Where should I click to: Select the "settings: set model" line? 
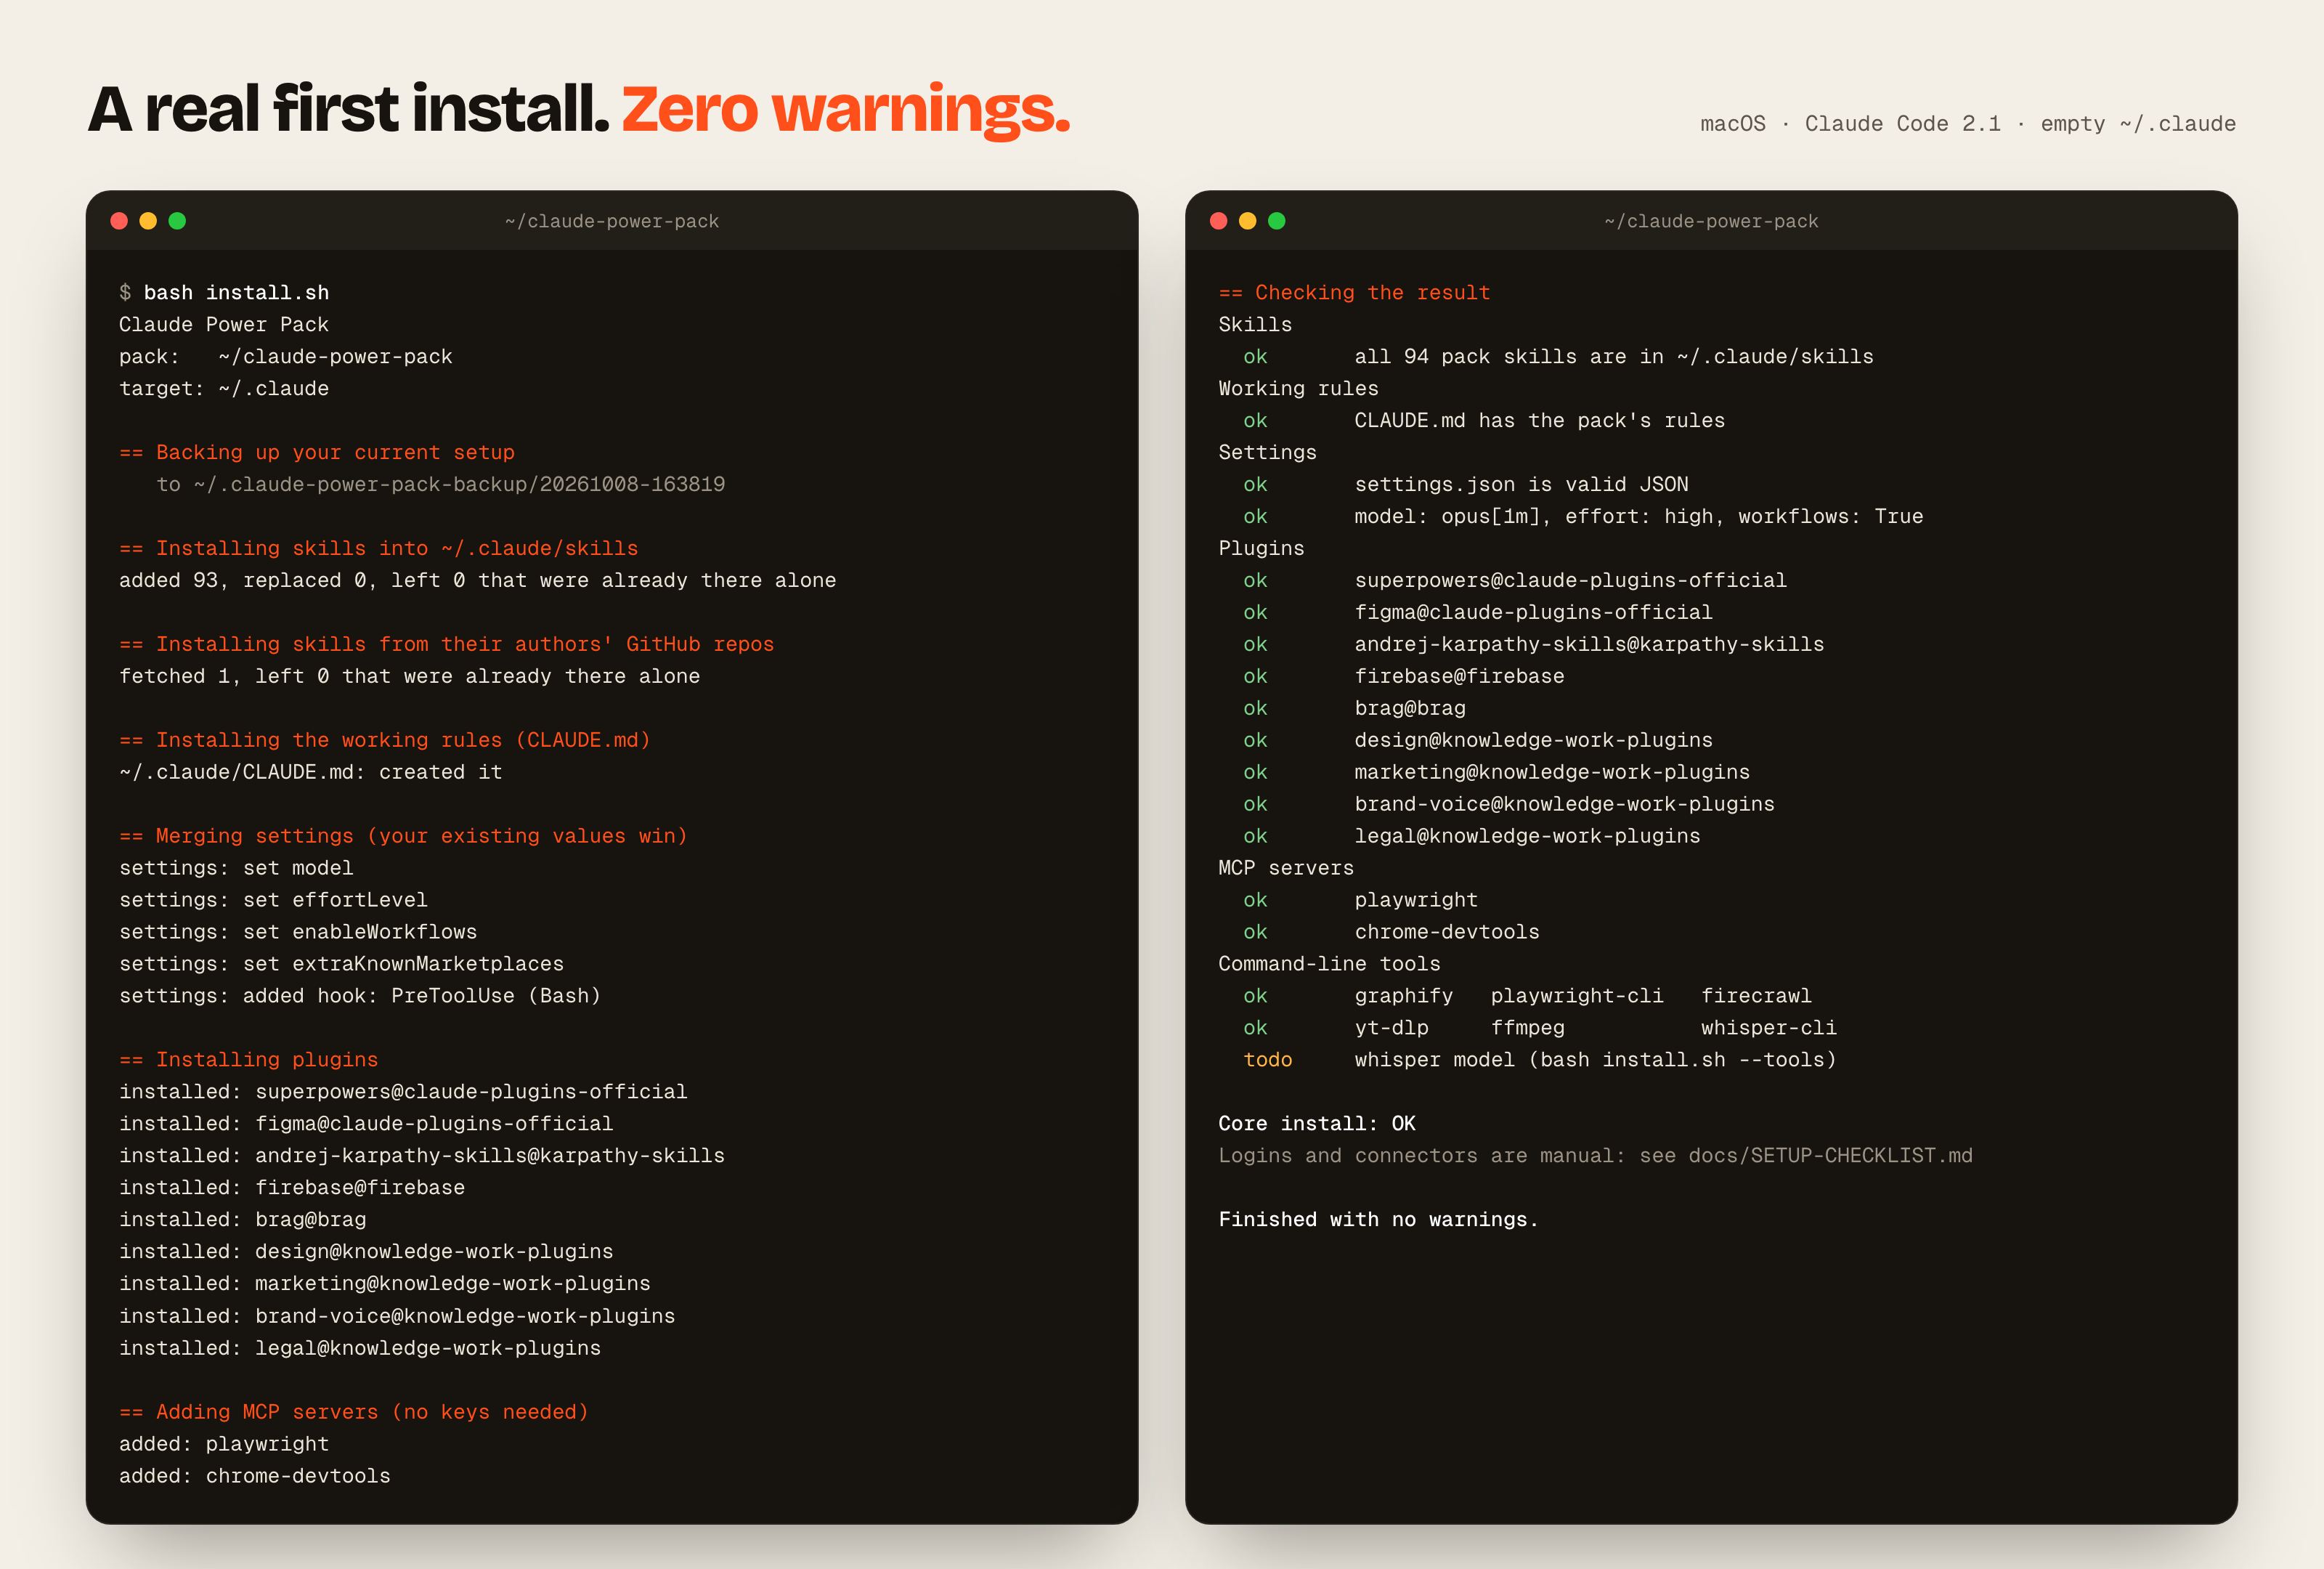[x=237, y=869]
